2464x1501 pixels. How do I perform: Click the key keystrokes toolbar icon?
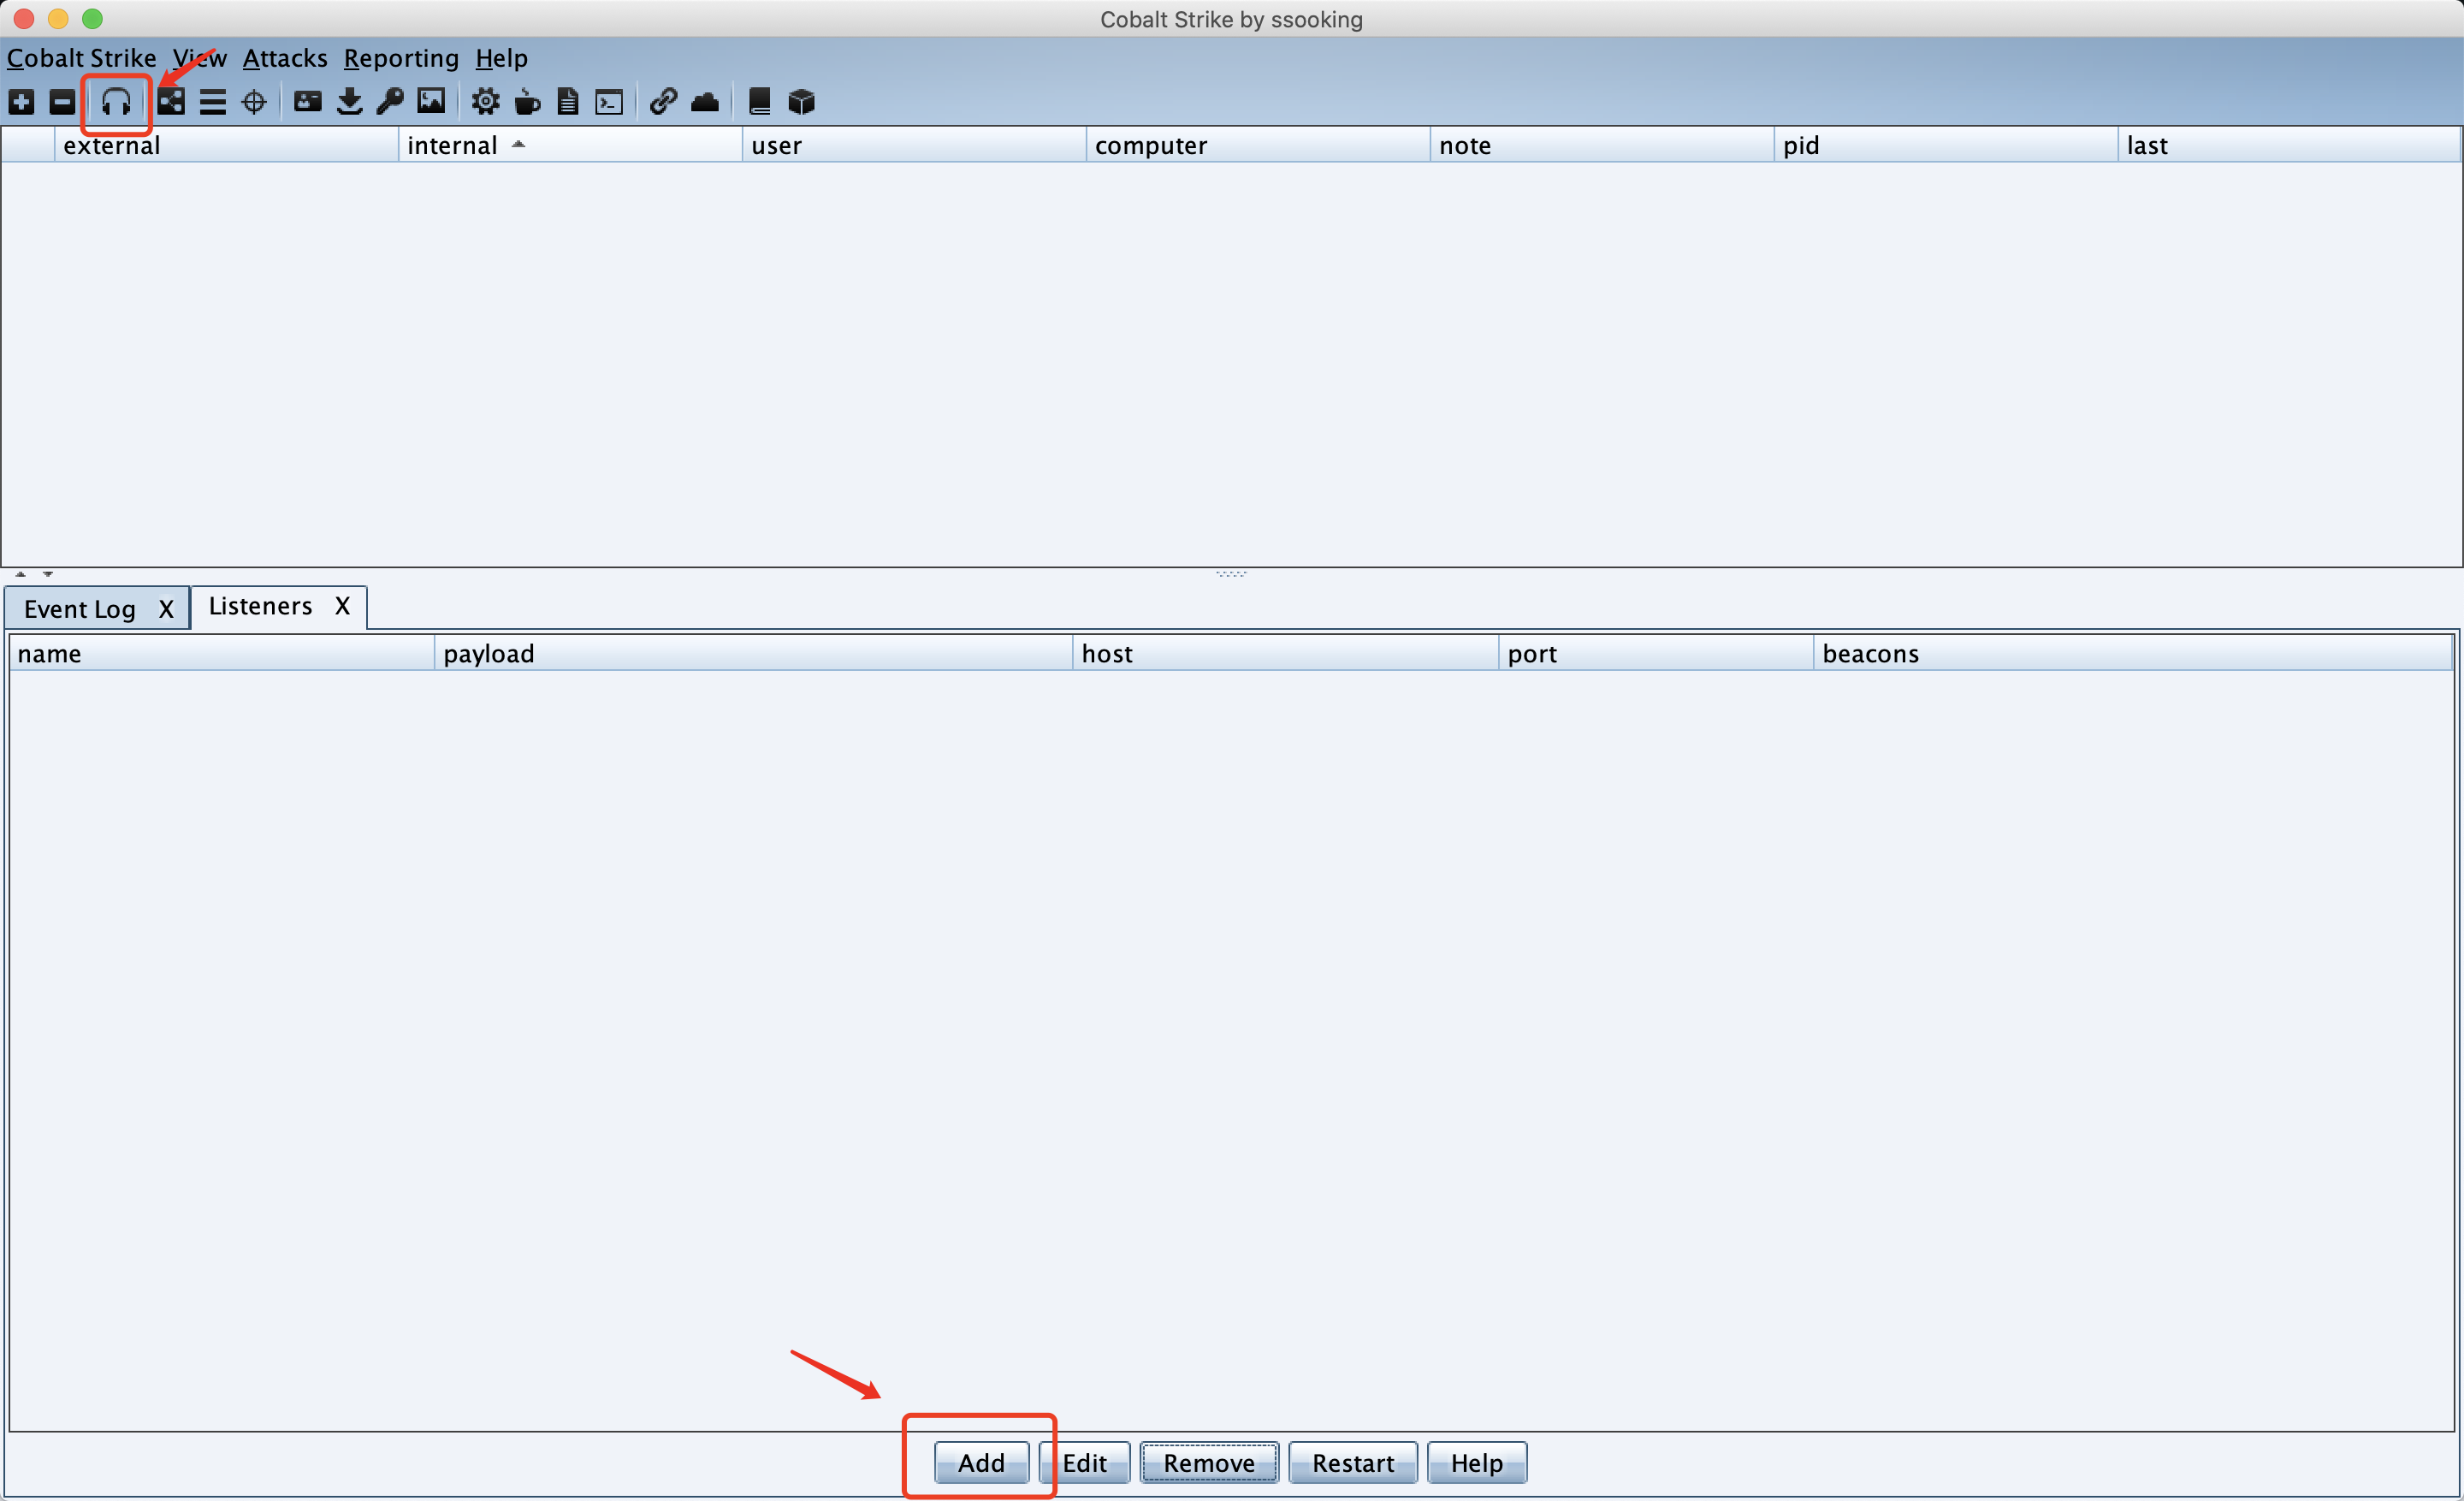pos(390,102)
